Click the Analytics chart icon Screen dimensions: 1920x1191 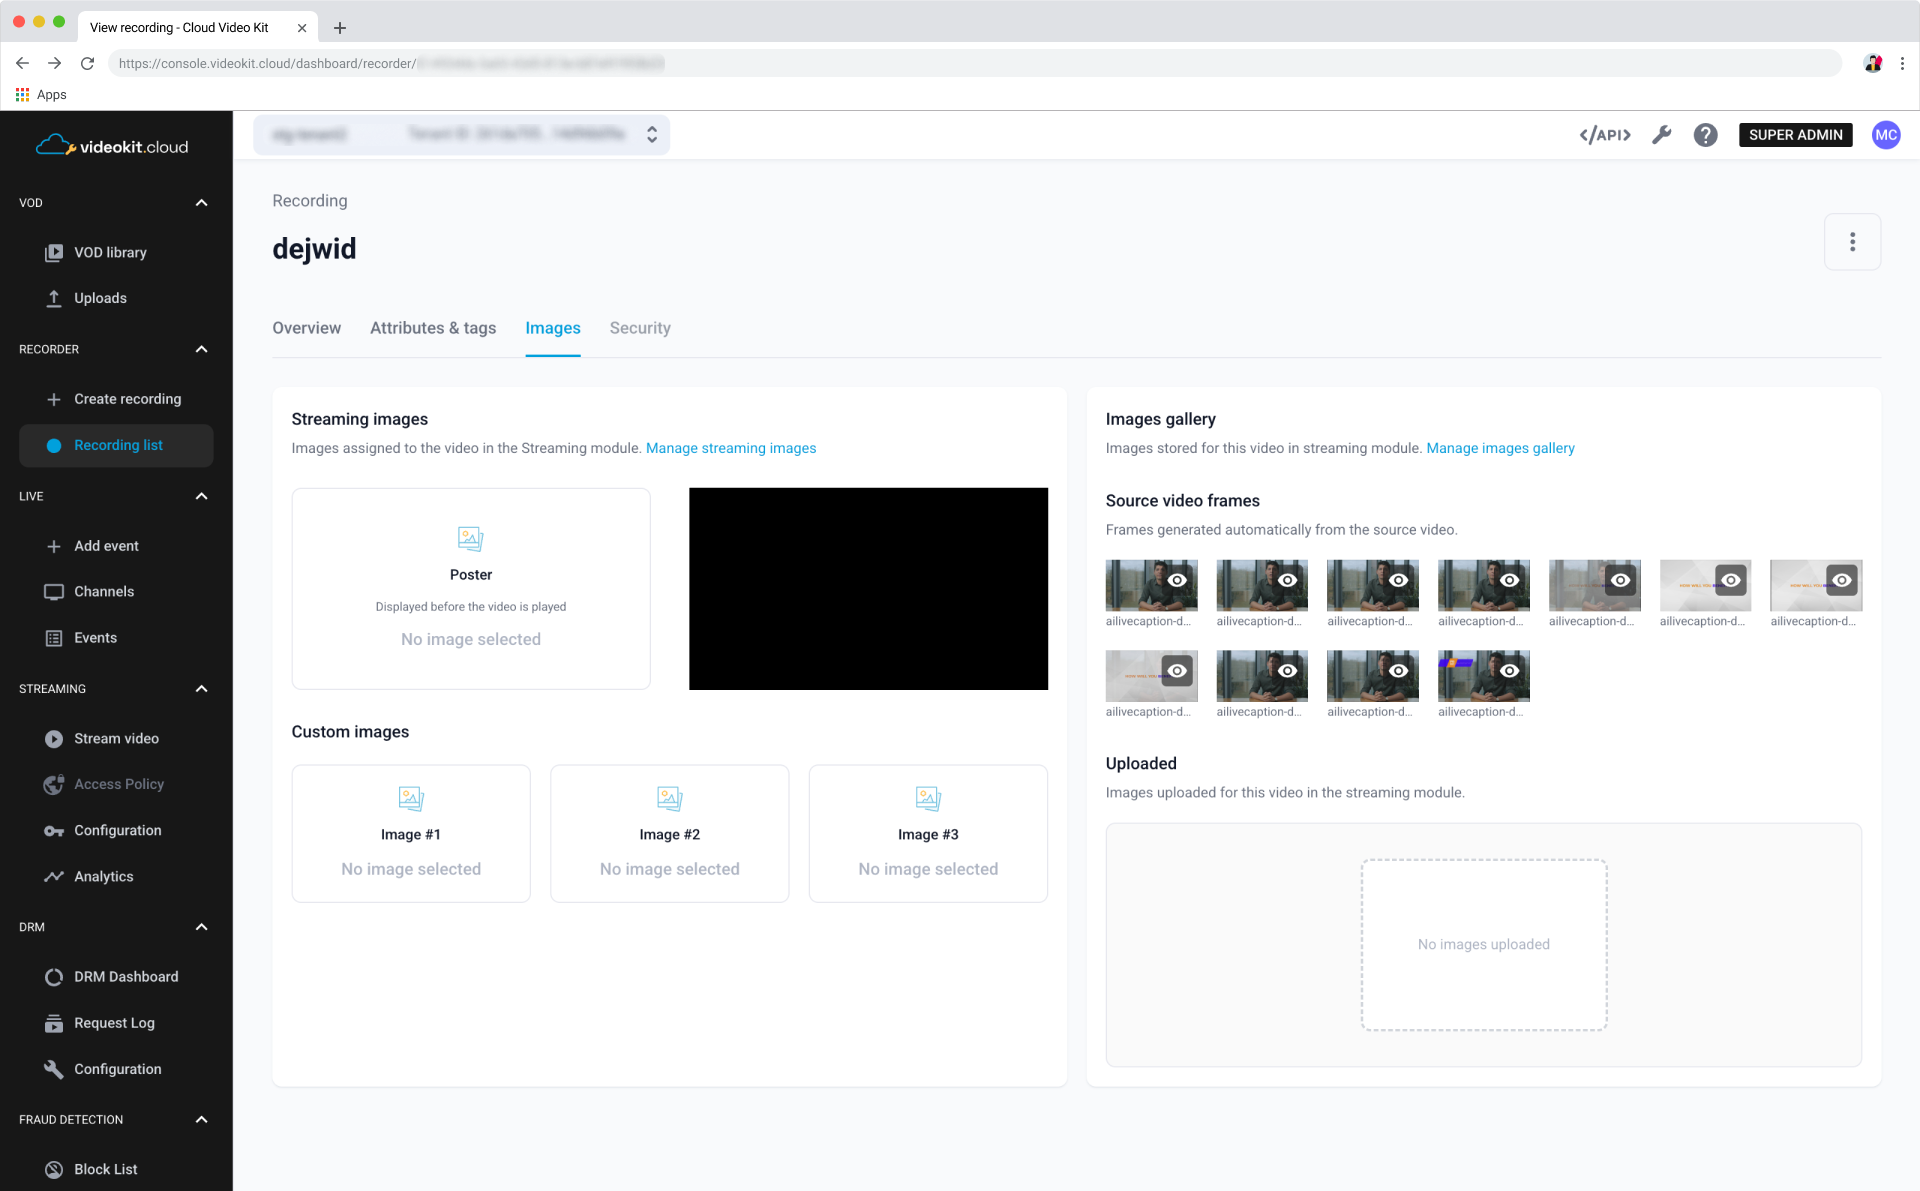tap(54, 877)
